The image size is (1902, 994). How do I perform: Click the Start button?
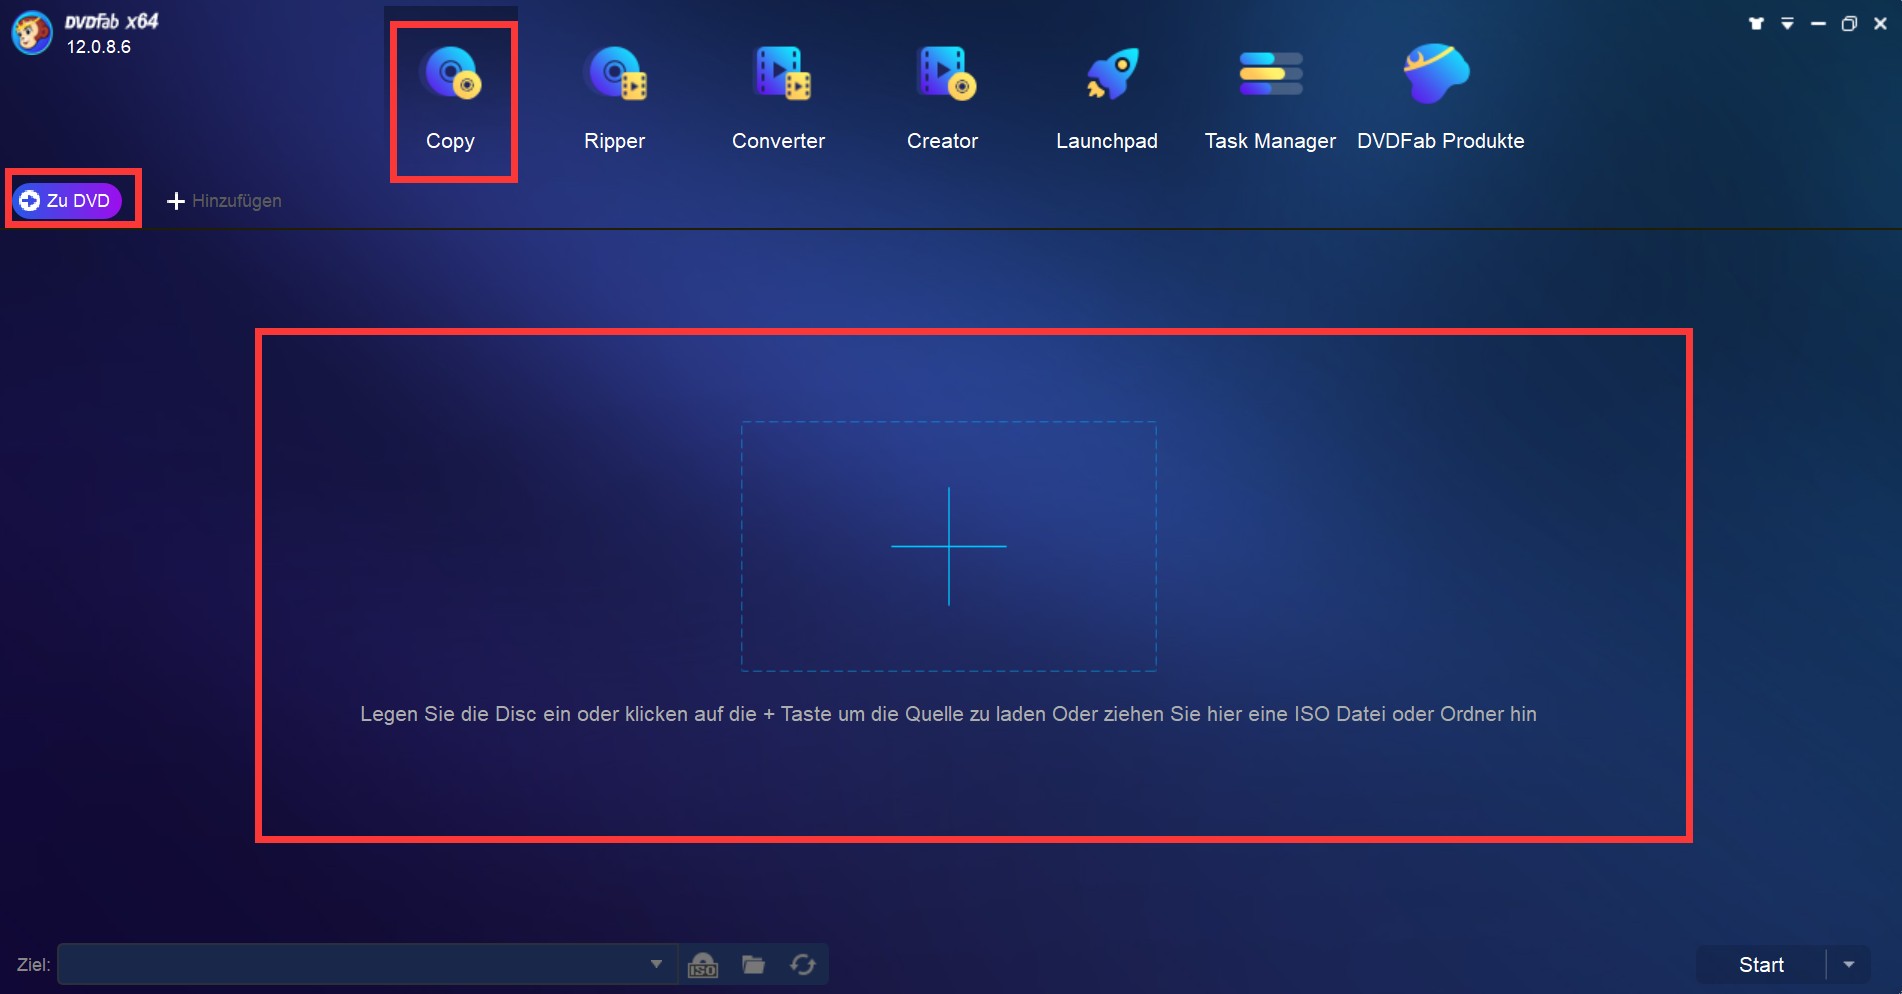1761,965
